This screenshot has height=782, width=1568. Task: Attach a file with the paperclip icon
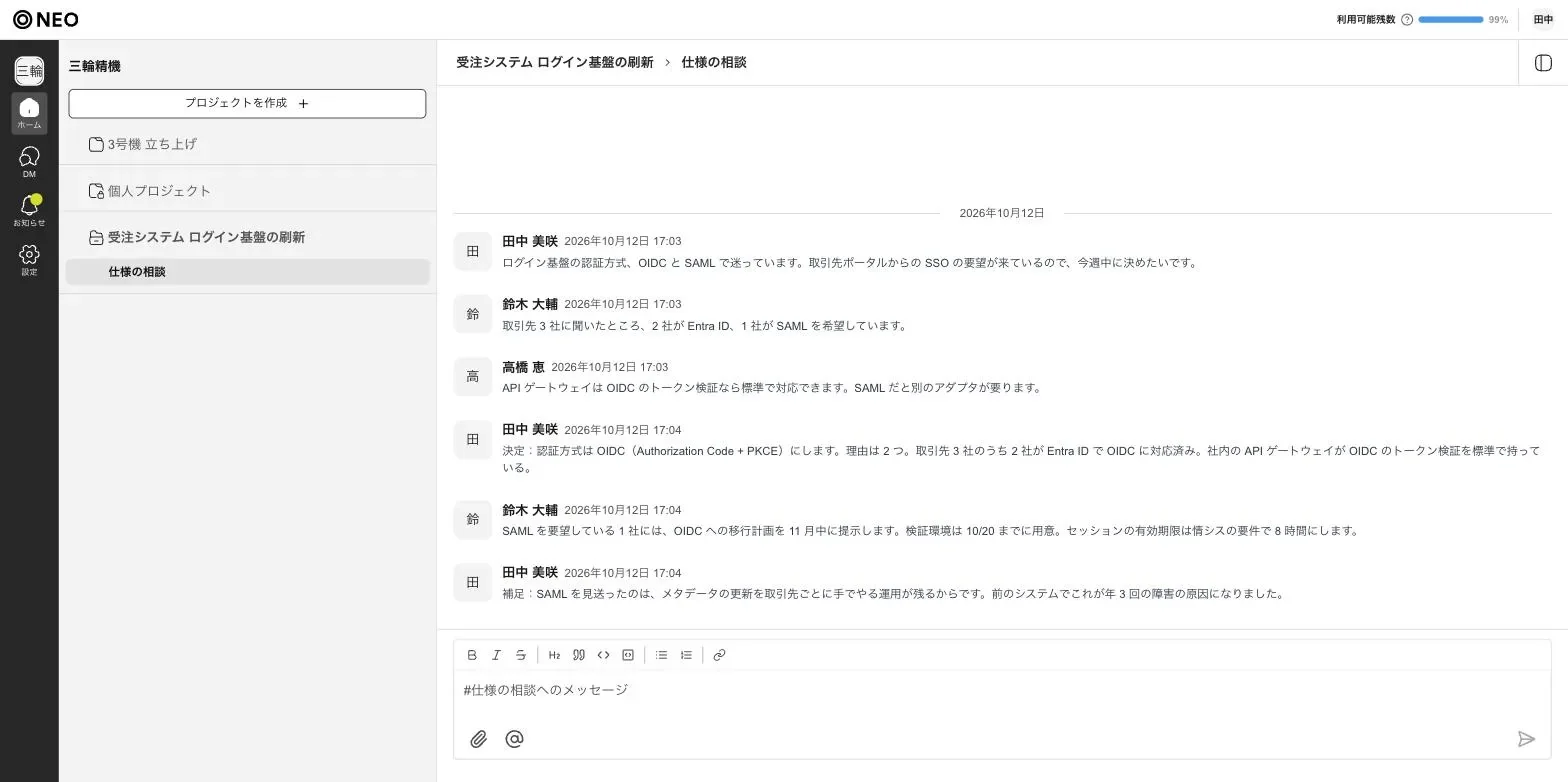point(479,739)
